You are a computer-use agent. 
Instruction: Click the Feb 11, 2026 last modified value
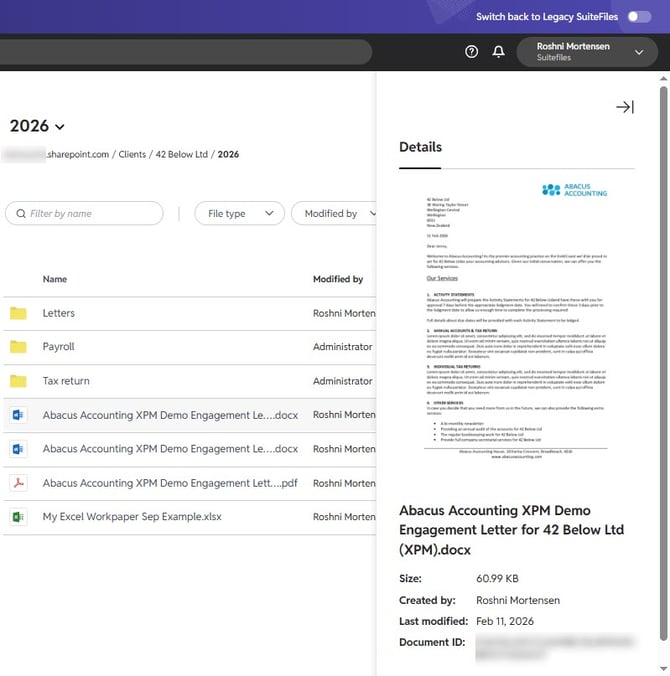tap(505, 621)
